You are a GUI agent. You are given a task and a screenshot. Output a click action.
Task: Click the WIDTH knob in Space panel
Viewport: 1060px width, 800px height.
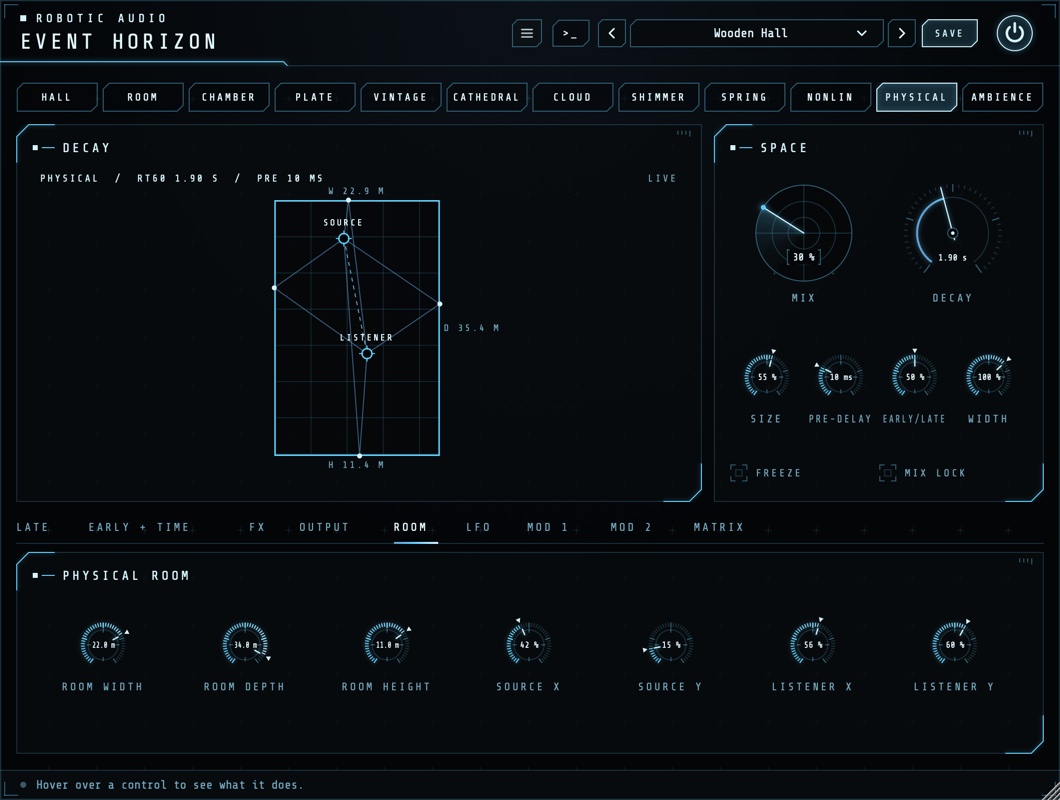tap(988, 377)
